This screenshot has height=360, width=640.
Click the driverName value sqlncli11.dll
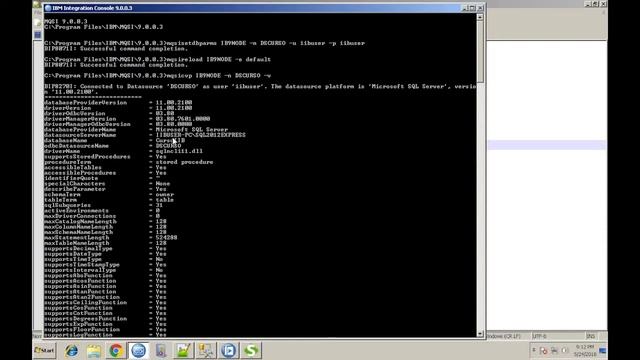(x=179, y=151)
